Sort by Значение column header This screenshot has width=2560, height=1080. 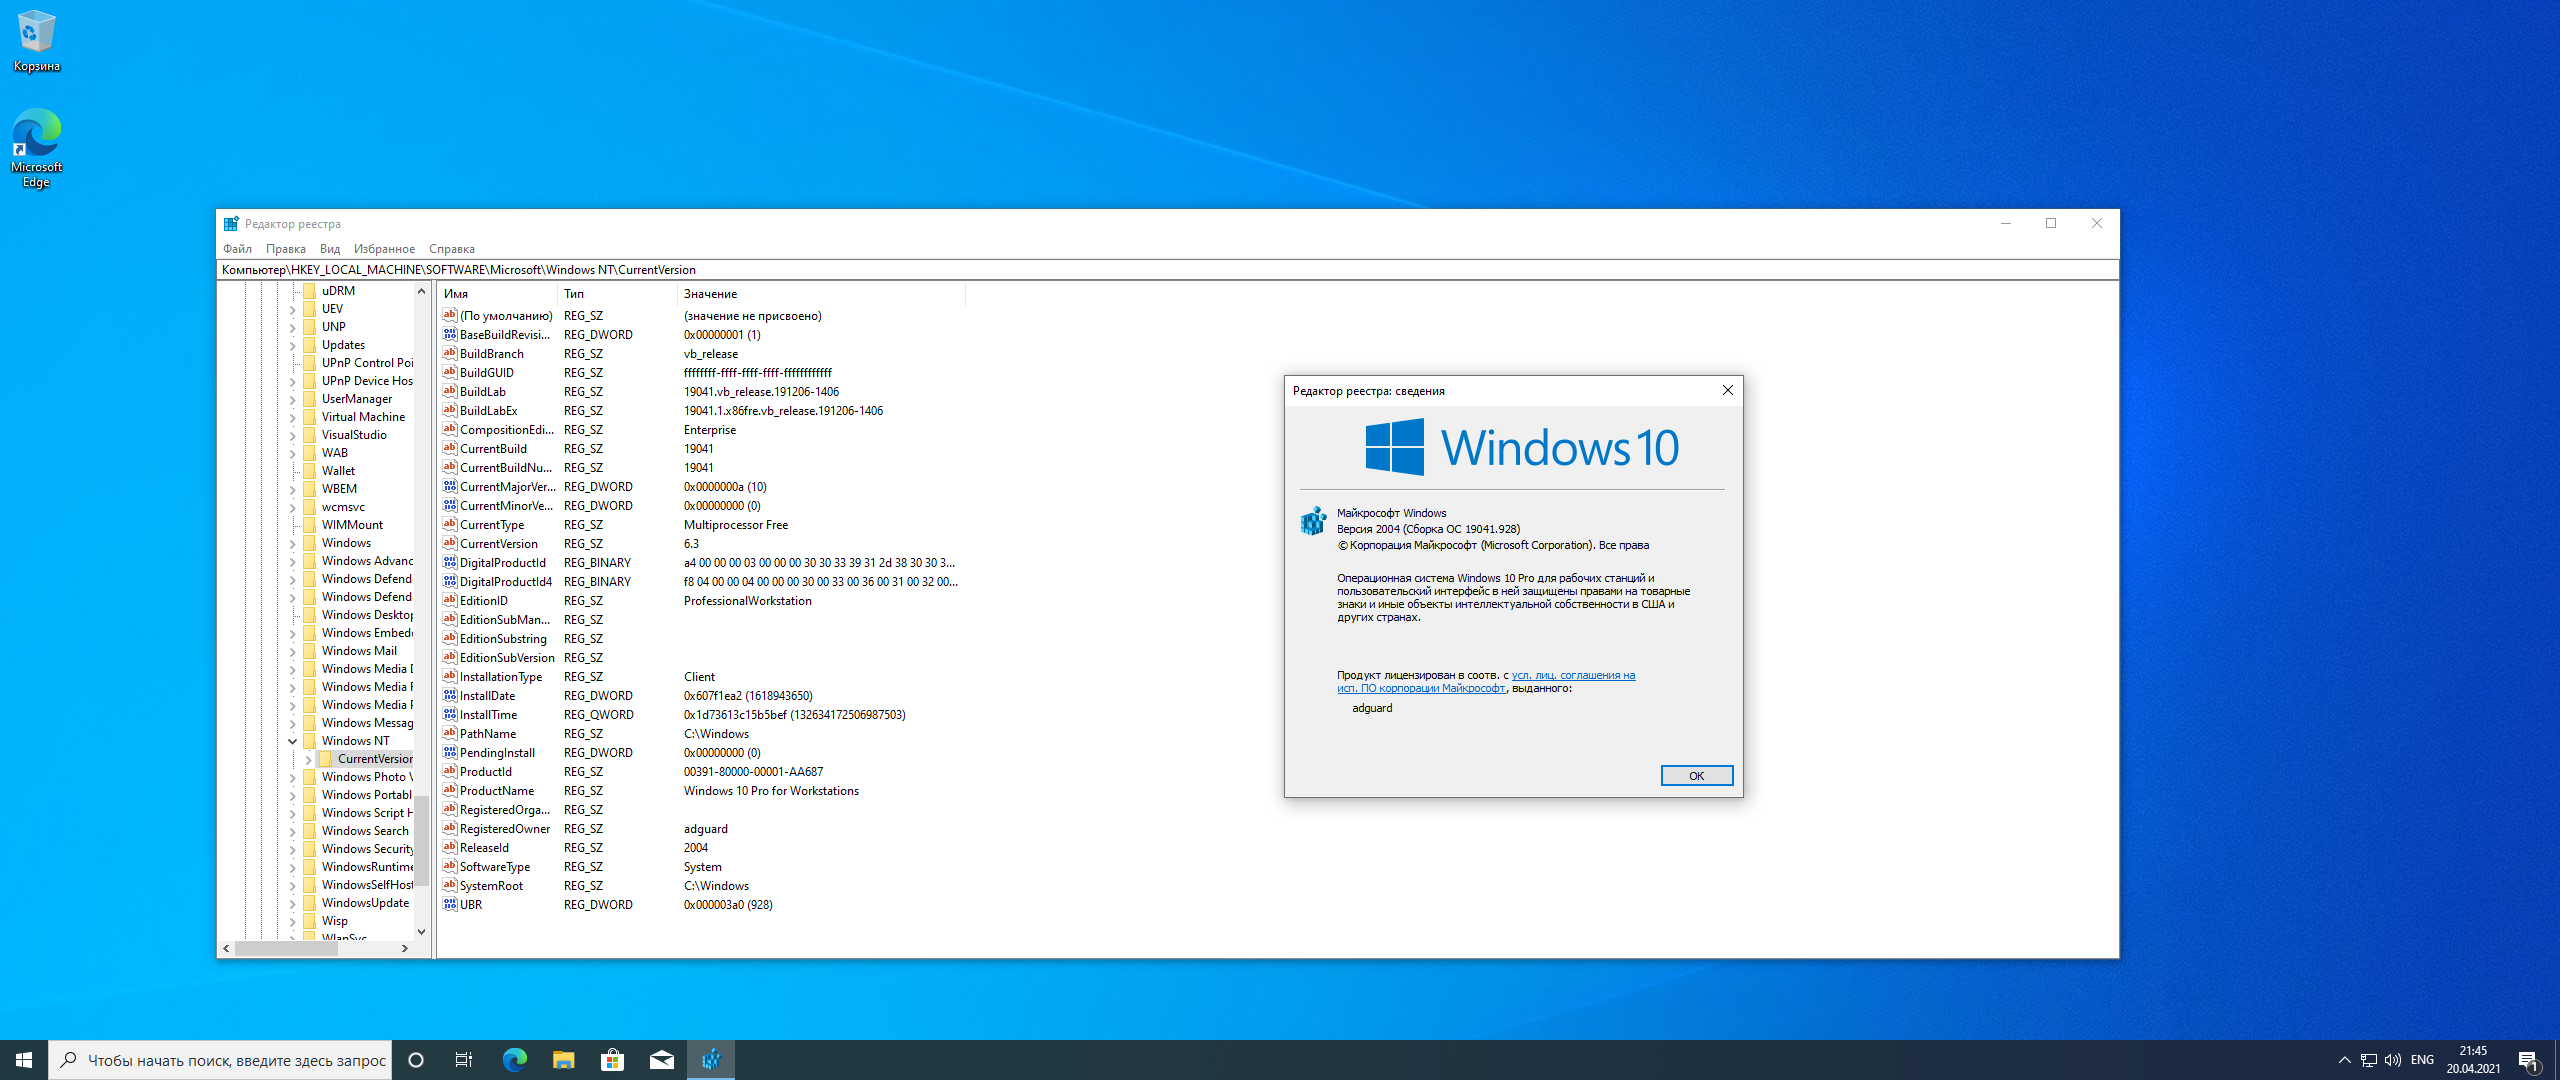tap(821, 294)
